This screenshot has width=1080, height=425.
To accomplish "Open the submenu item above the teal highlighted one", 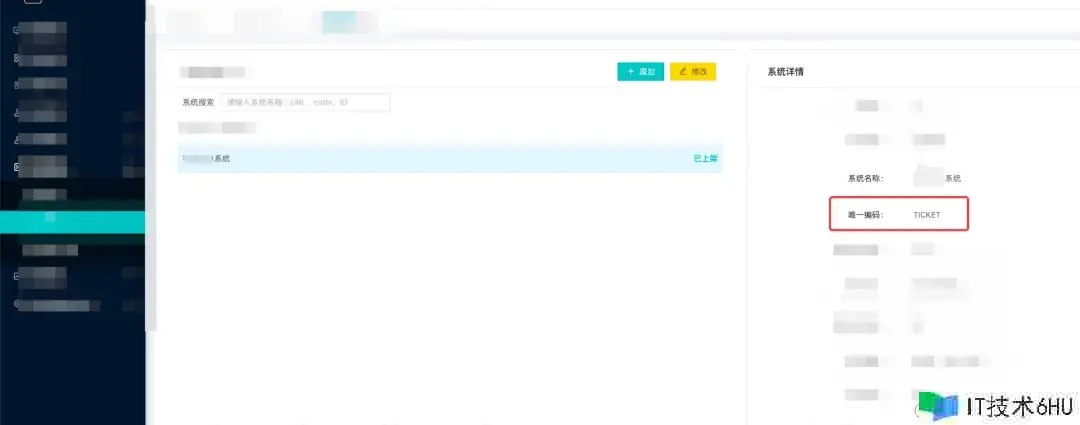I will pyautogui.click(x=45, y=193).
